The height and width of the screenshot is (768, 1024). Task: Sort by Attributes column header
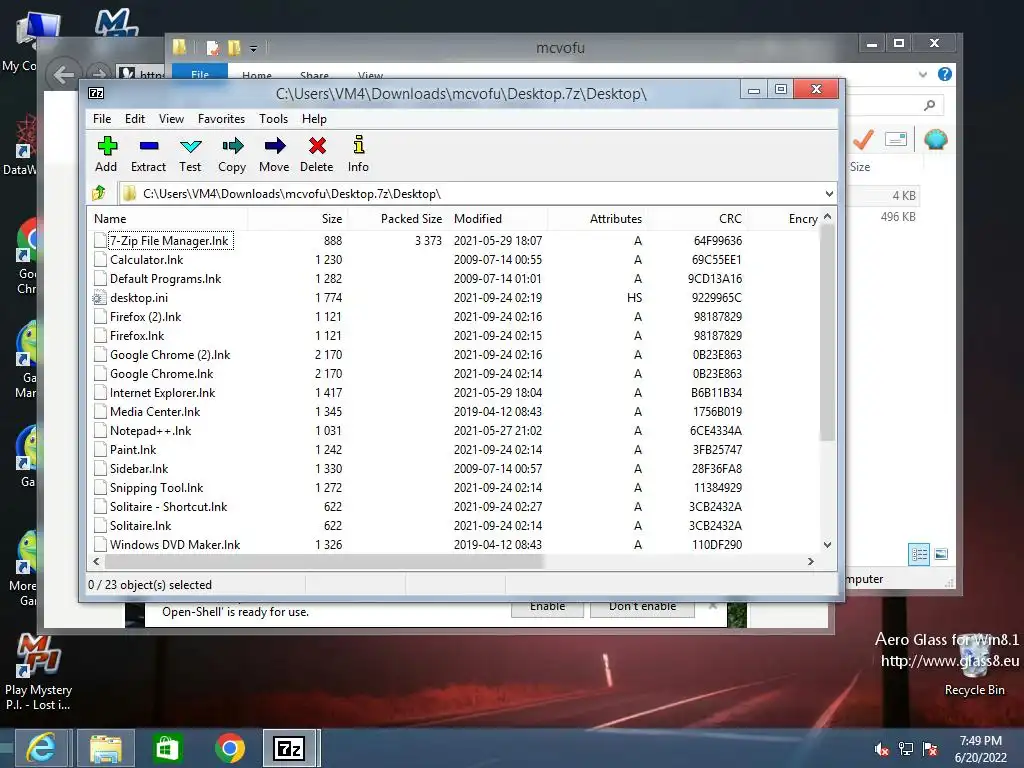[596, 219]
